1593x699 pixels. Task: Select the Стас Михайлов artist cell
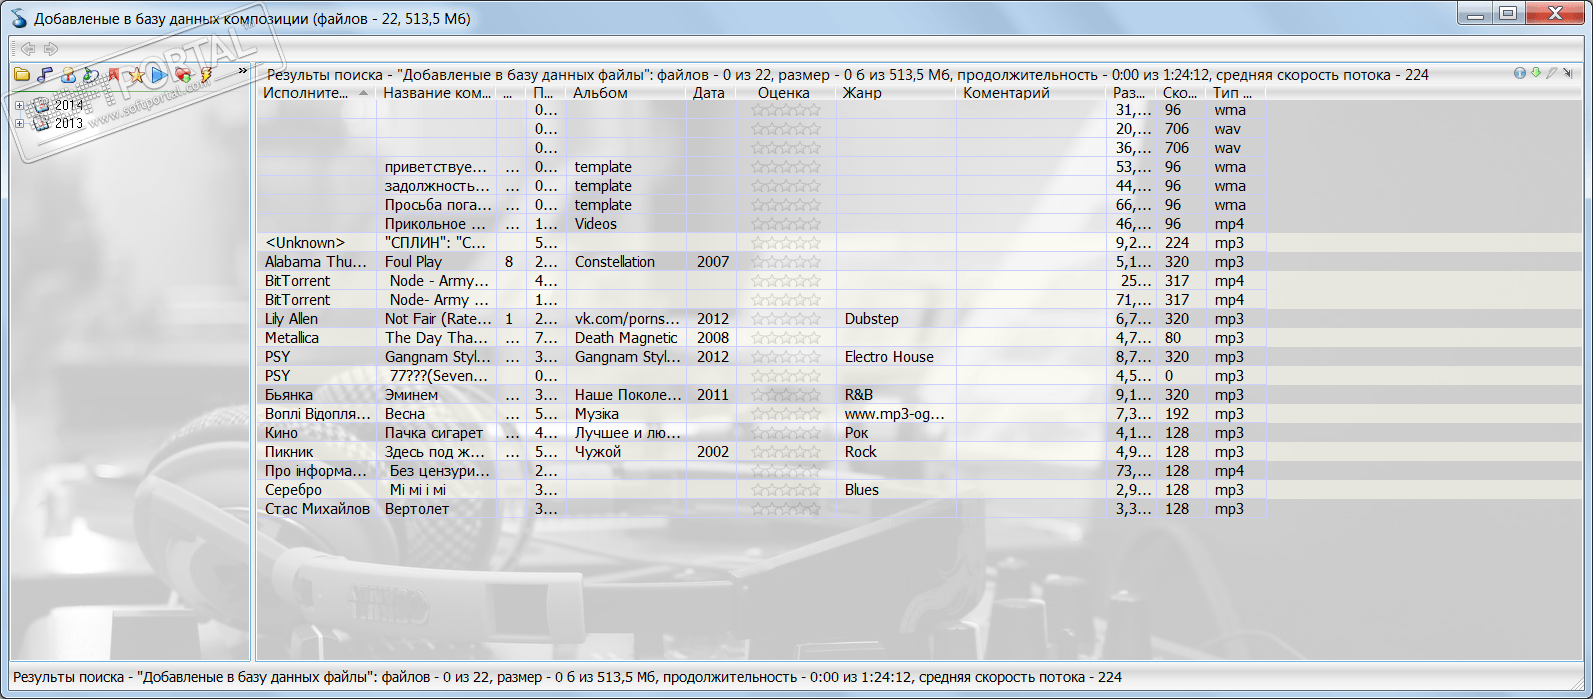pos(316,509)
